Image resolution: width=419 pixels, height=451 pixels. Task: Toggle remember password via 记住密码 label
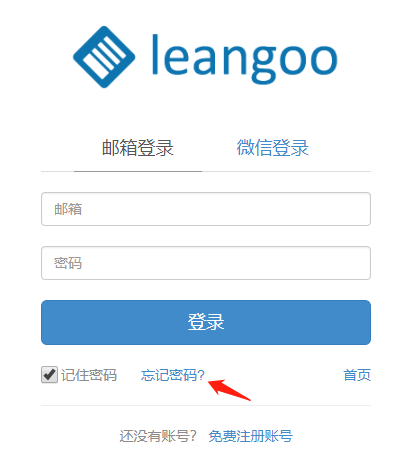(89, 375)
